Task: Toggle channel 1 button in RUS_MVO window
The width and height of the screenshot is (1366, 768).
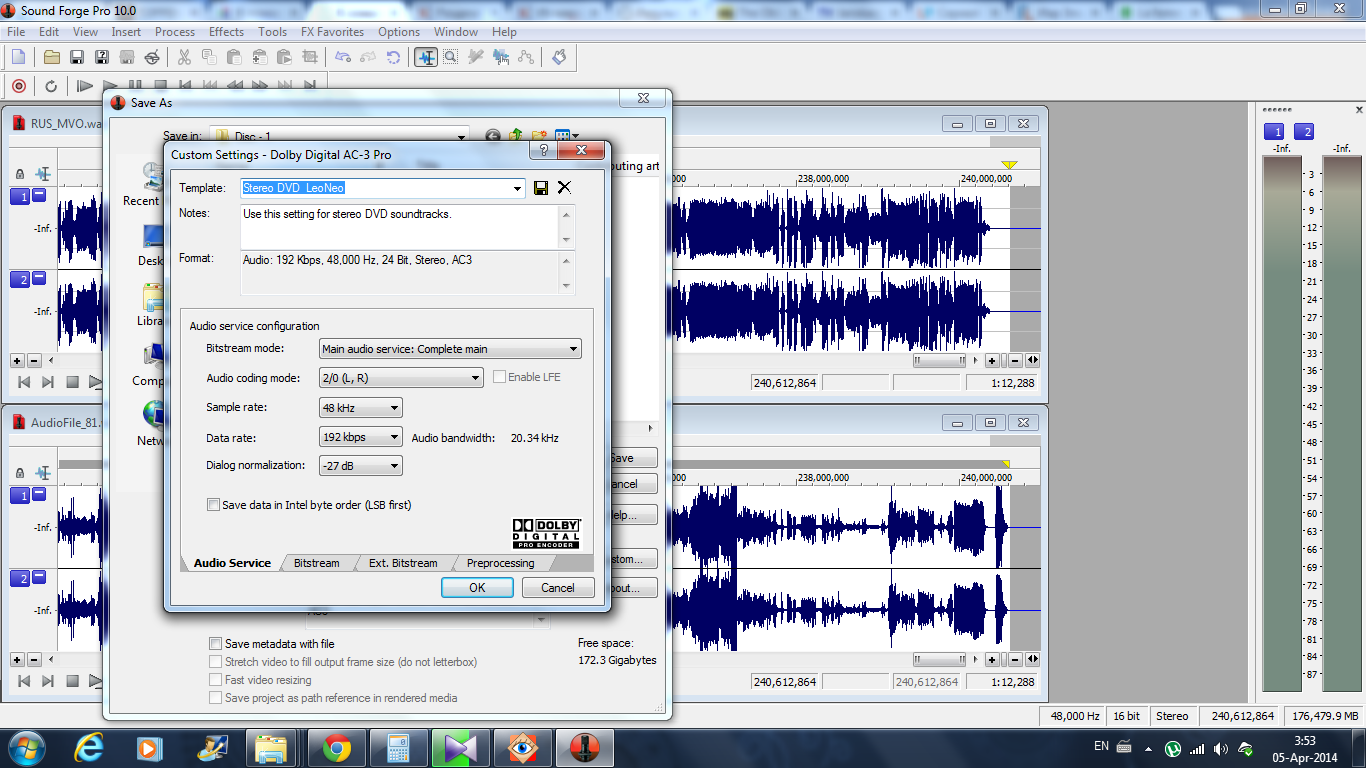Action: 19,197
